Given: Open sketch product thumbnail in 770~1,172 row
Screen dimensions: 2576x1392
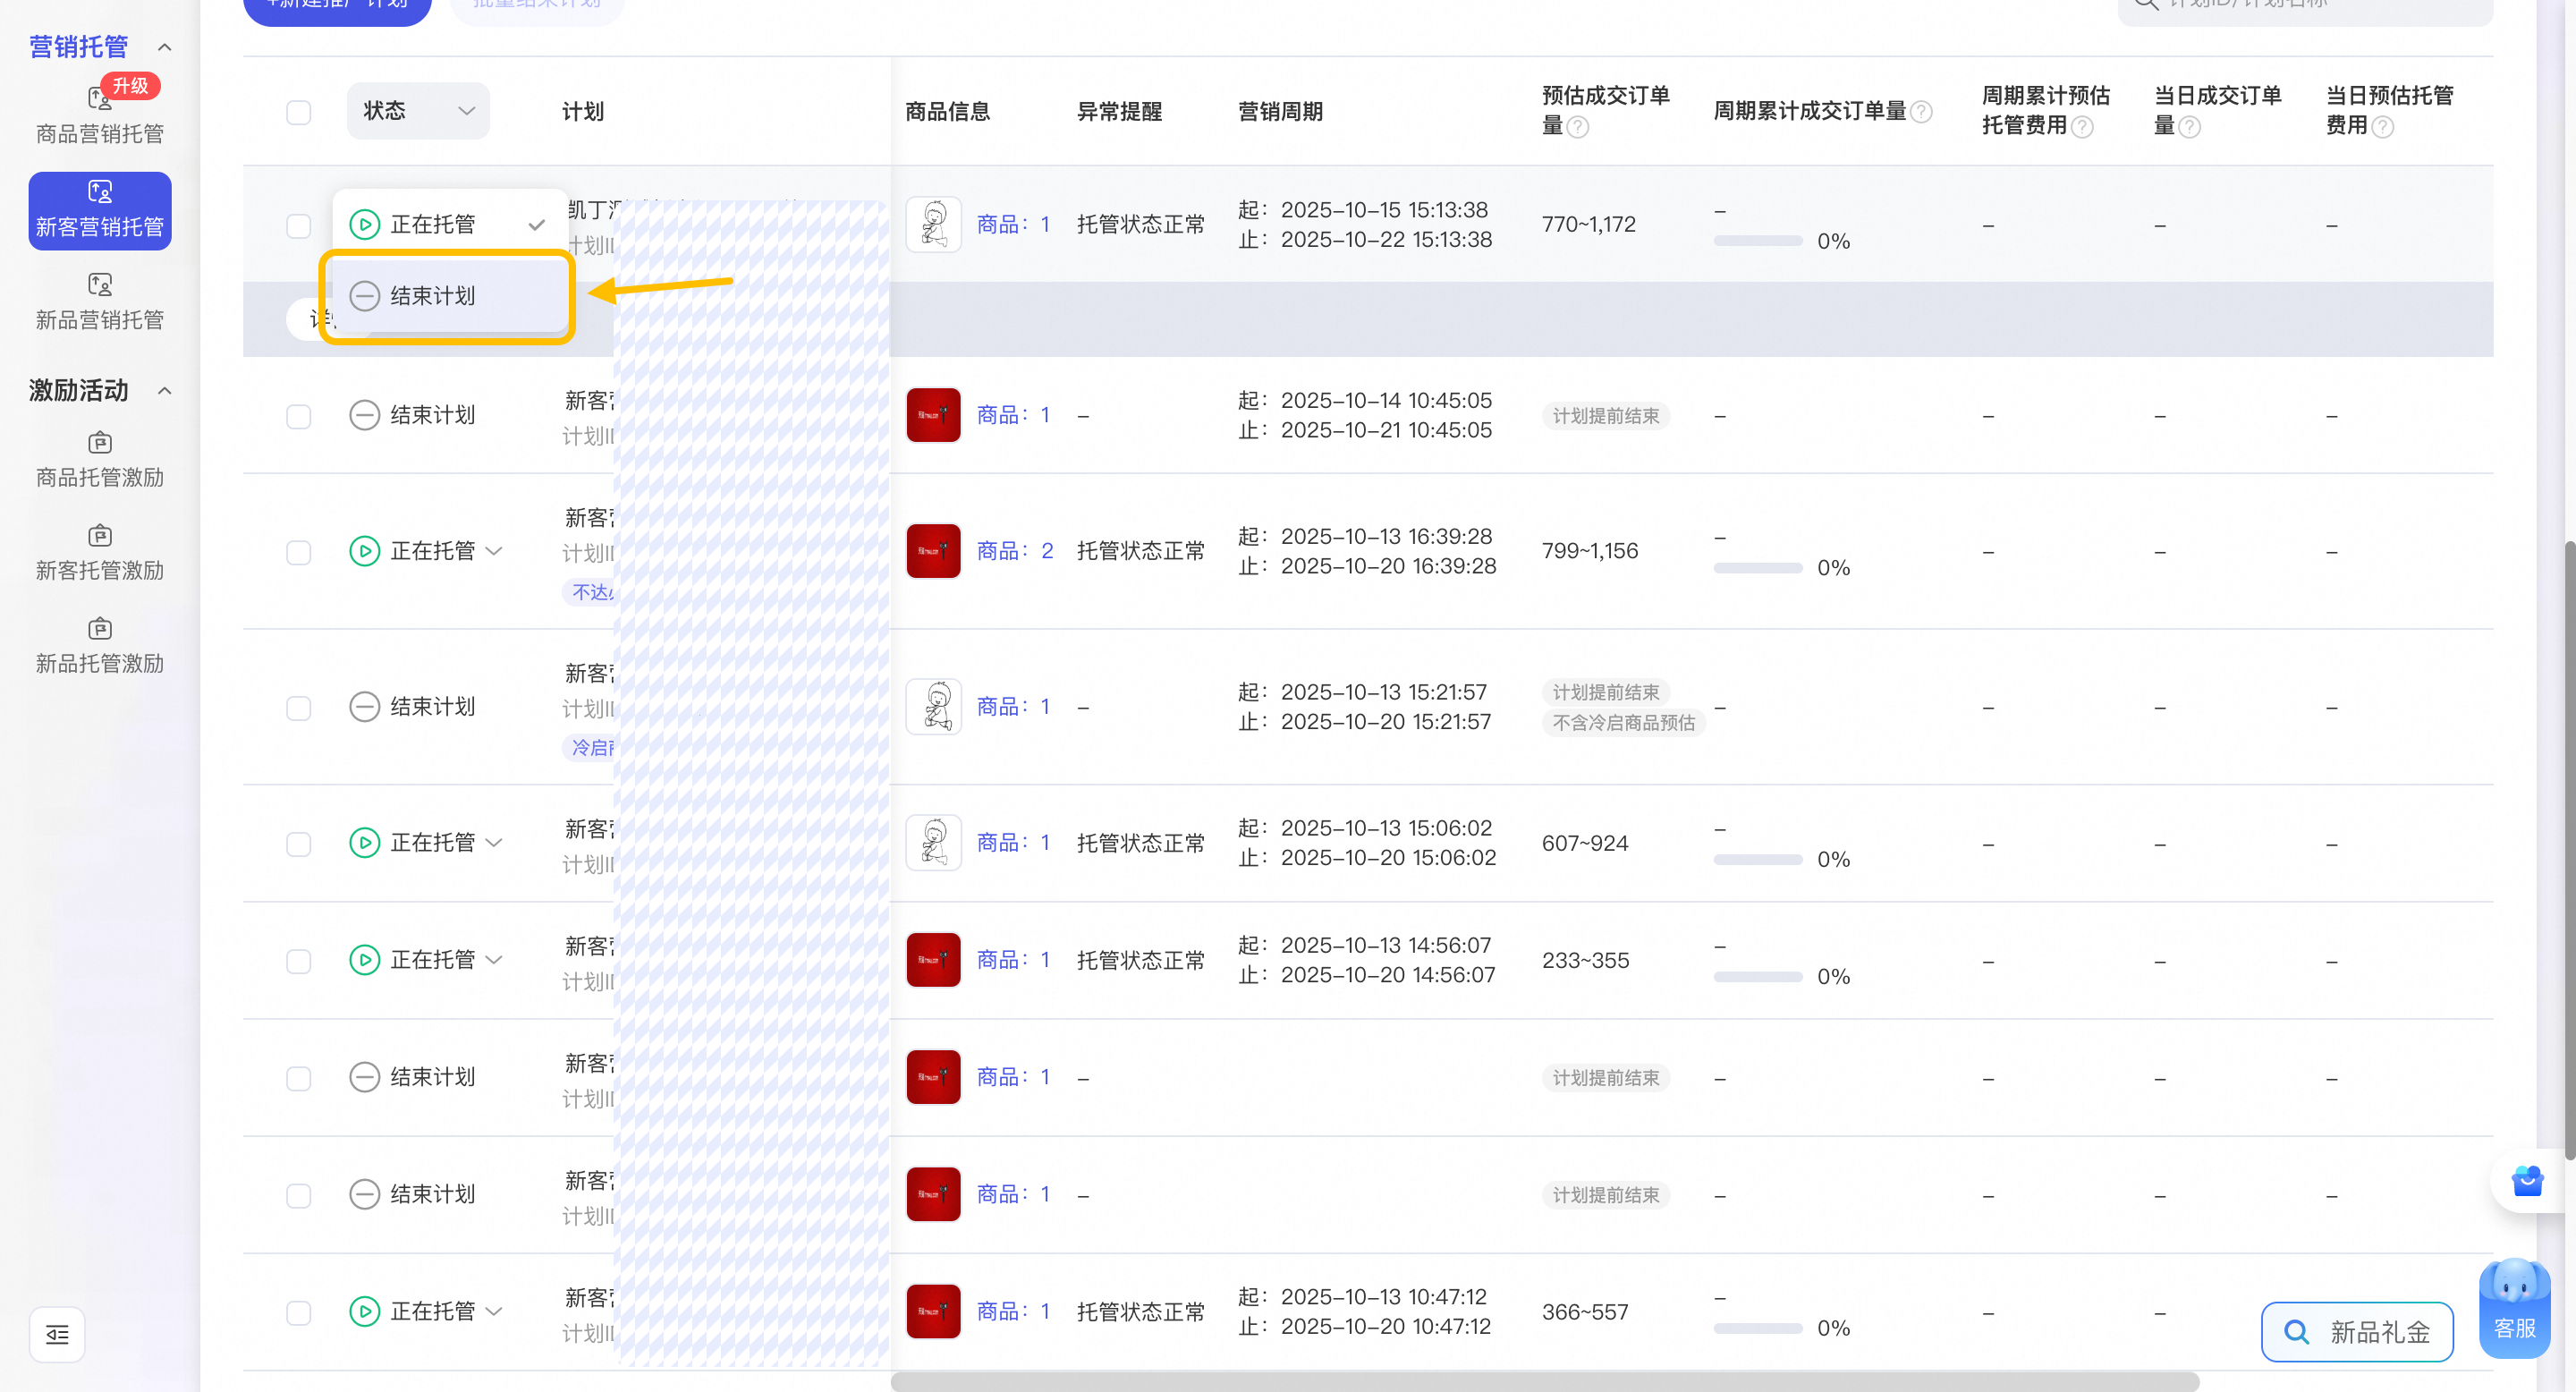Looking at the screenshot, I should [x=933, y=224].
